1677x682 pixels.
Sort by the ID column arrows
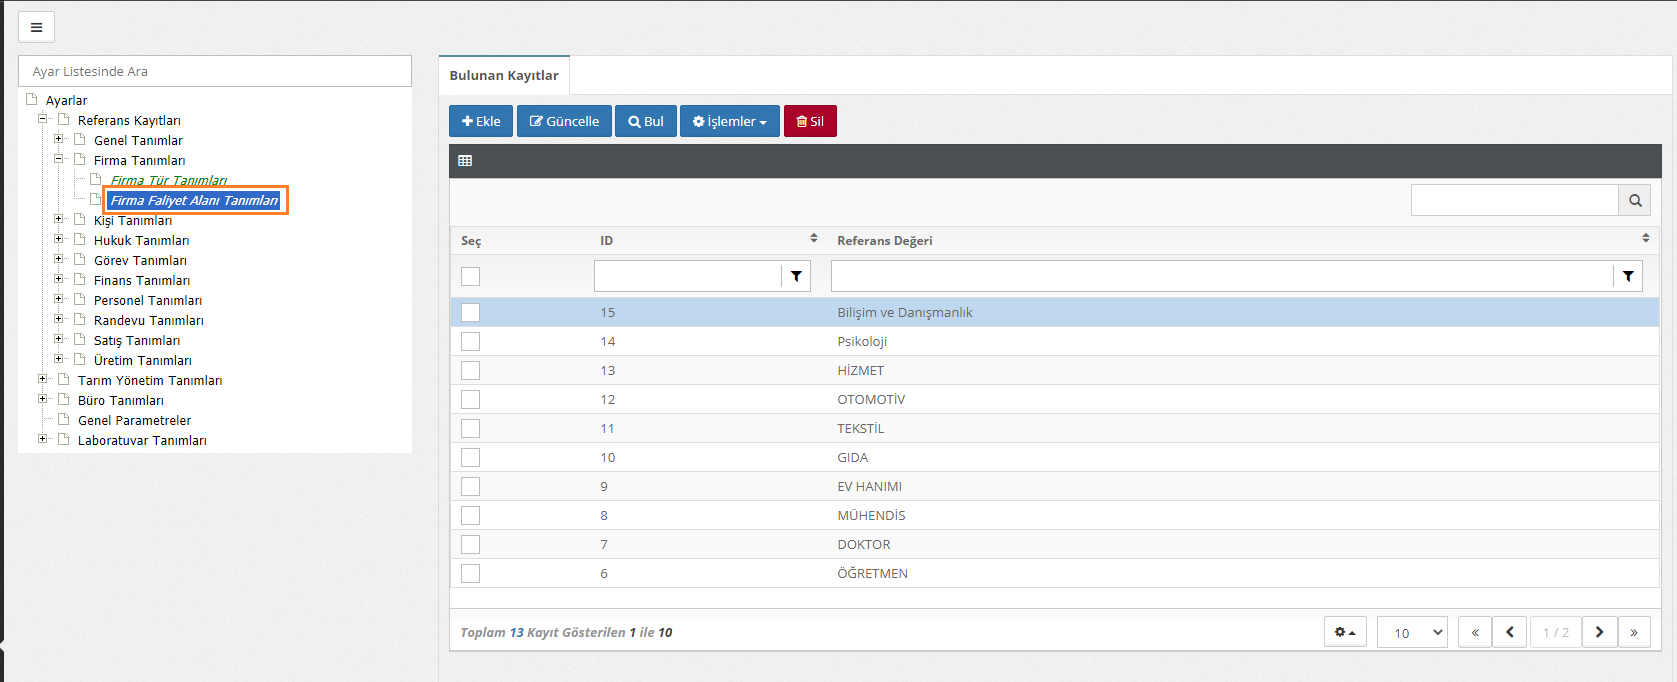tap(813, 239)
